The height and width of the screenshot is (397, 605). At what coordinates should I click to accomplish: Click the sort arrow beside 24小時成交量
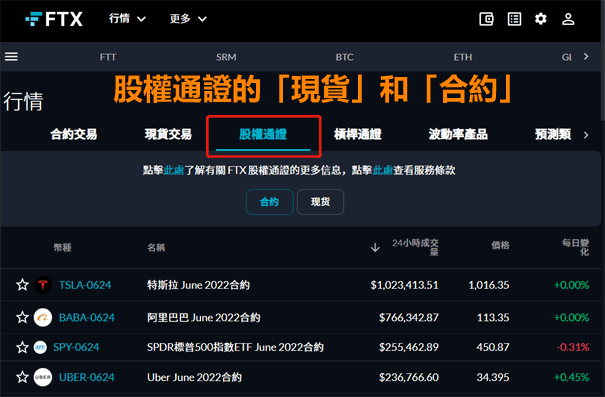375,247
